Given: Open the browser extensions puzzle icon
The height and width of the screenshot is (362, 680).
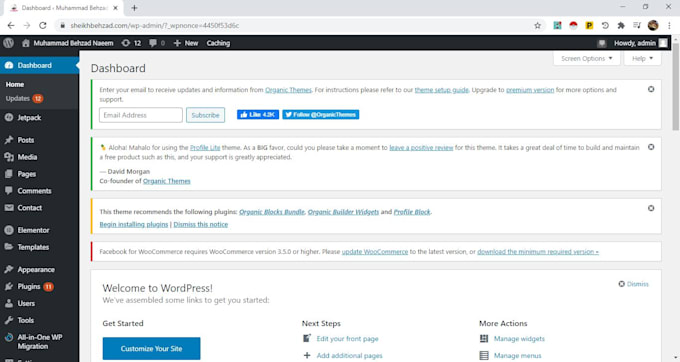Looking at the screenshot, I should point(621,26).
